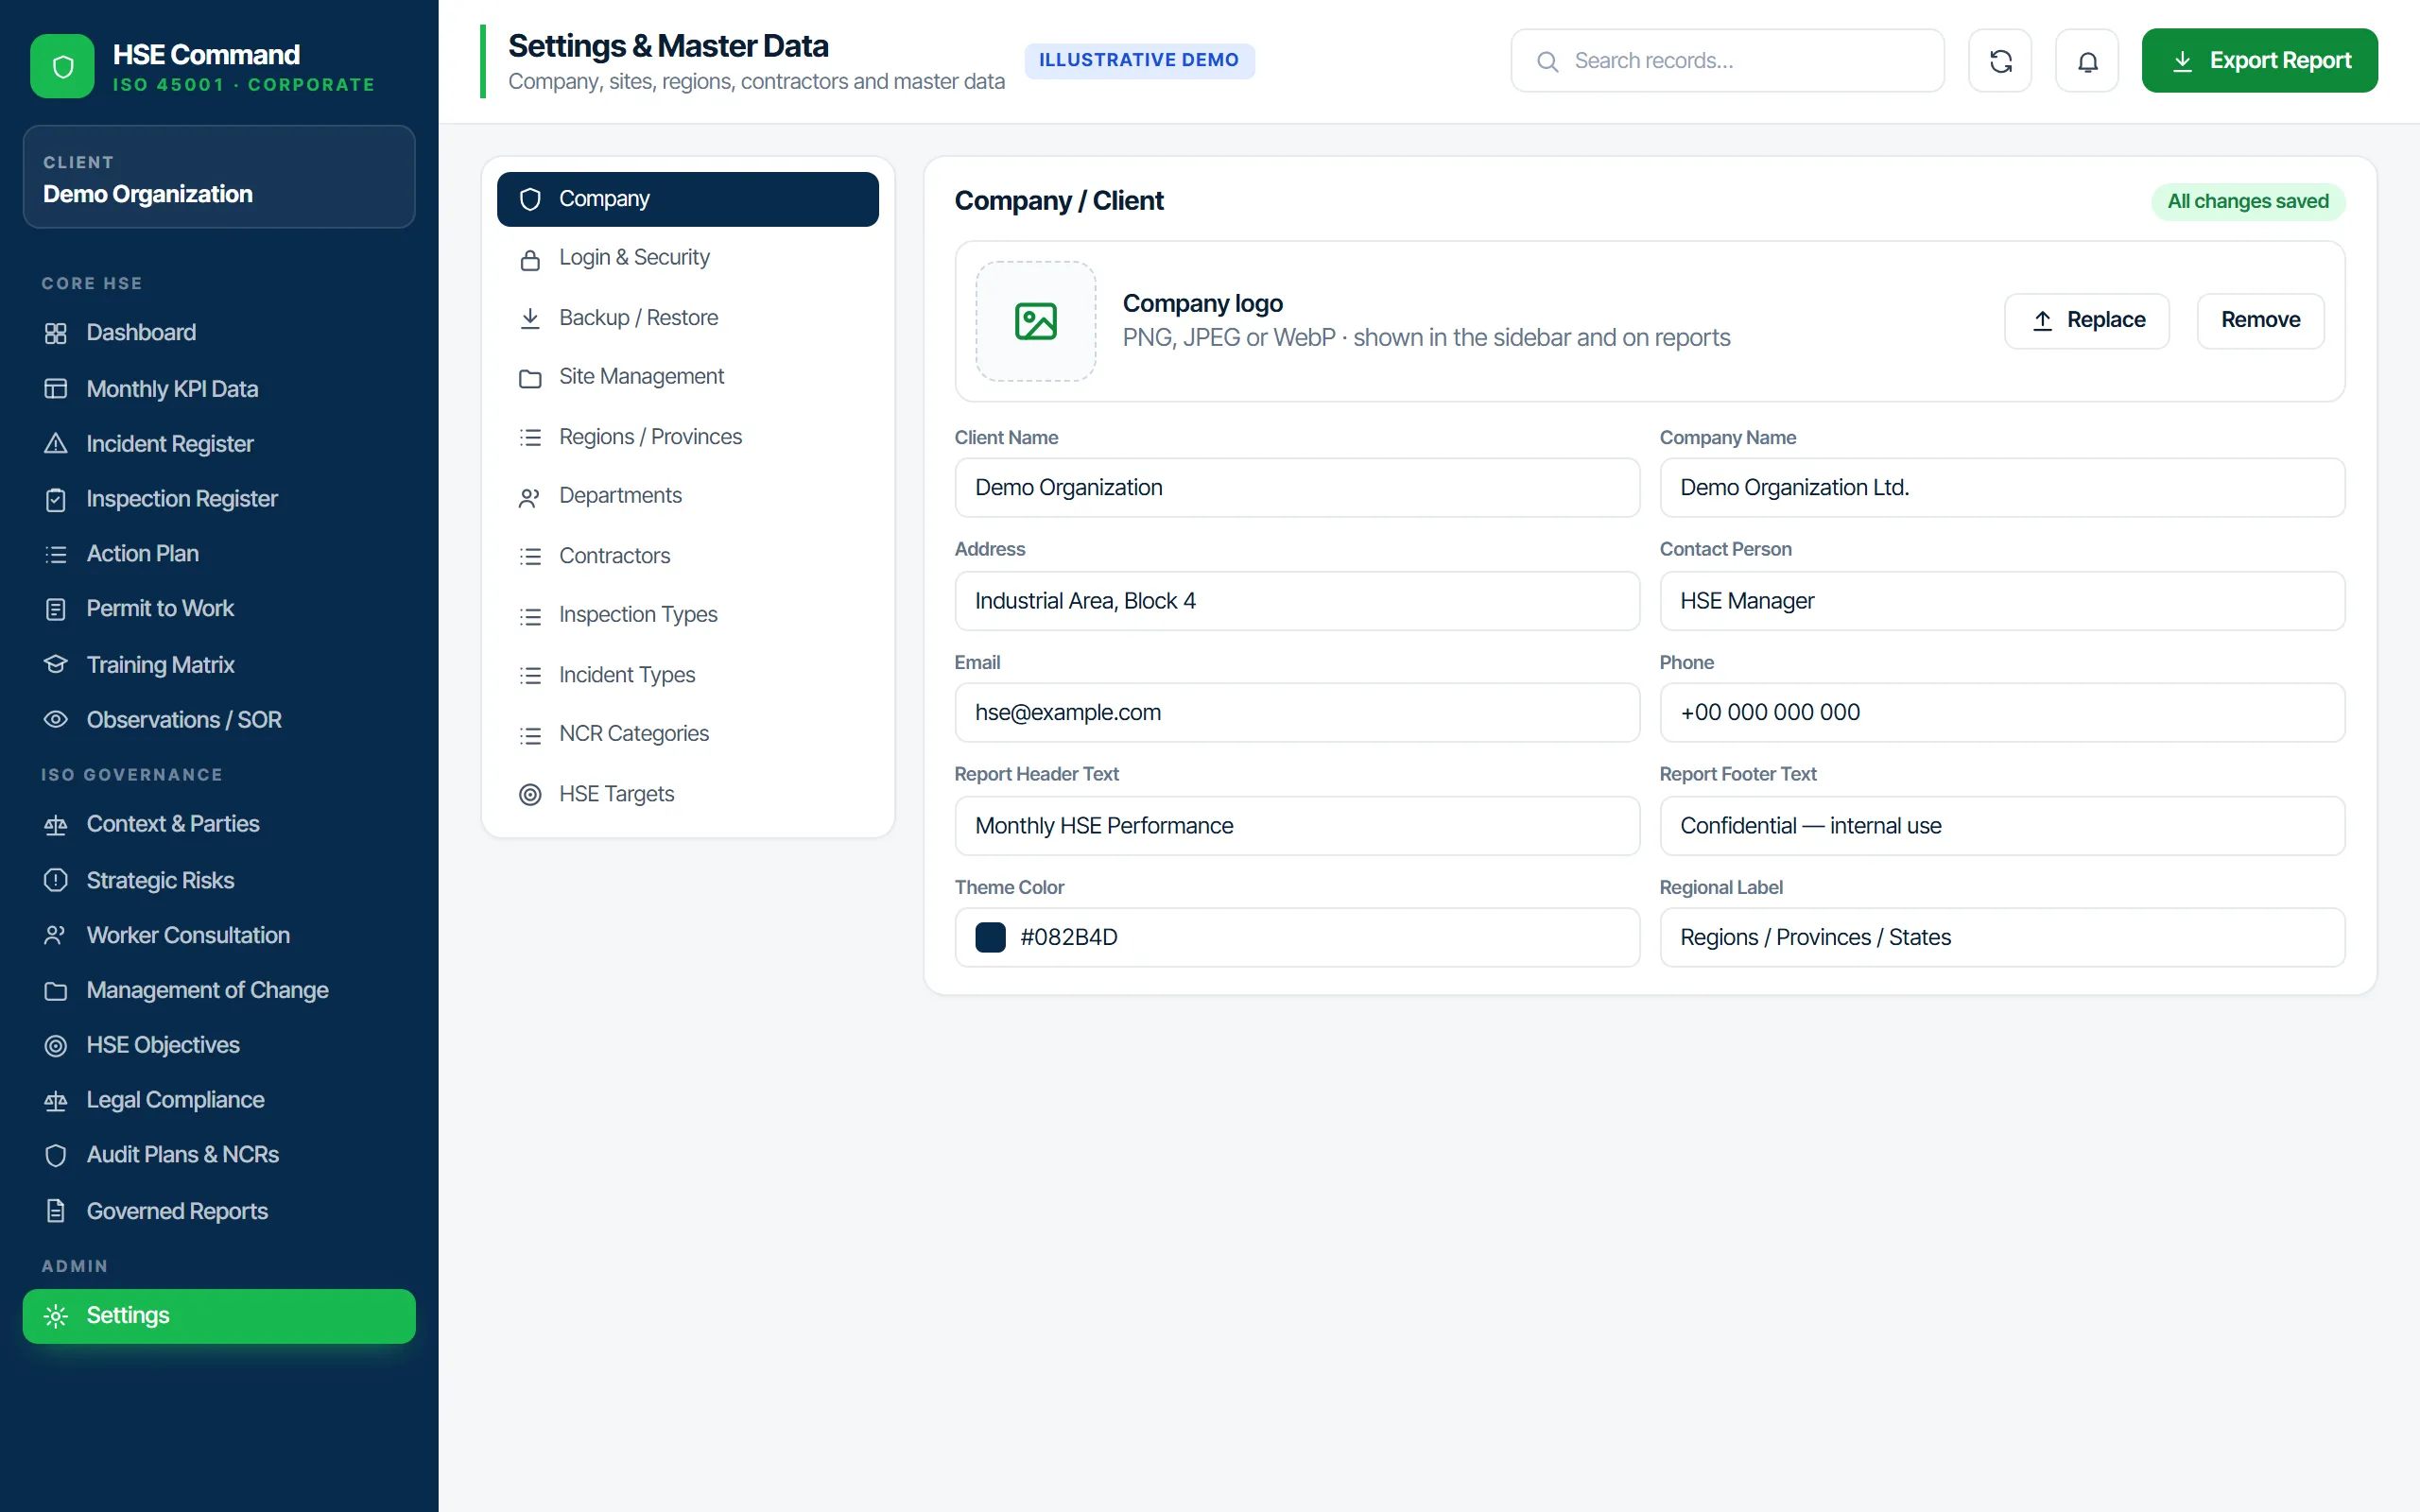This screenshot has height=1512, width=2420.
Task: Click the Company / Client heading
Action: click(x=1059, y=201)
